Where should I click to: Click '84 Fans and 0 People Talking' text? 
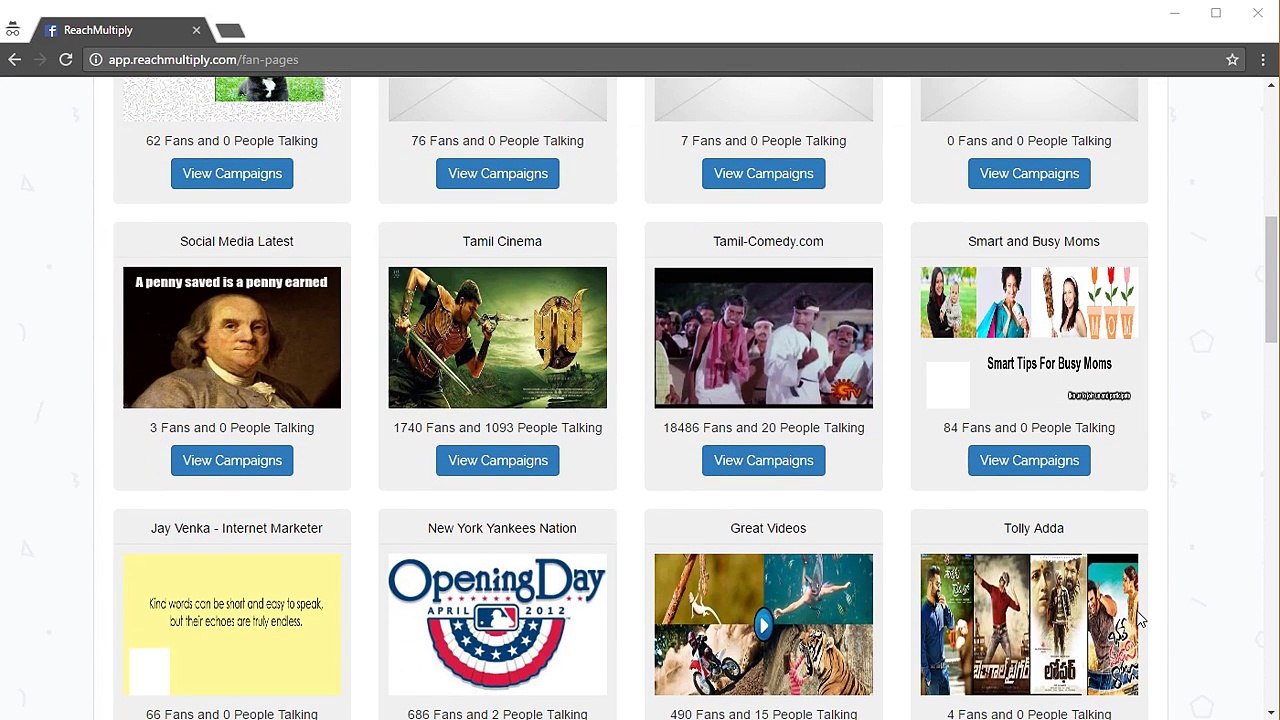pyautogui.click(x=1029, y=428)
